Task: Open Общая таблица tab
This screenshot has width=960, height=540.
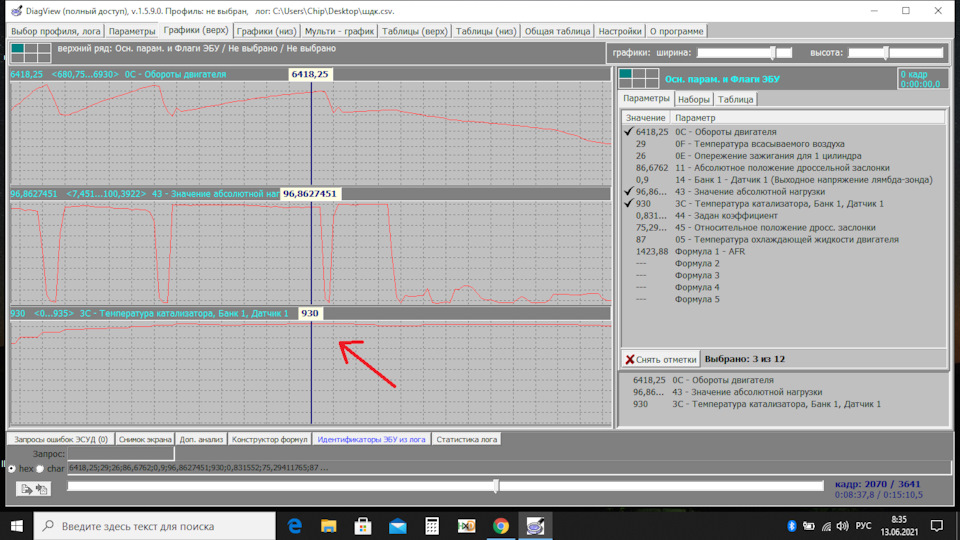Action: [x=557, y=31]
